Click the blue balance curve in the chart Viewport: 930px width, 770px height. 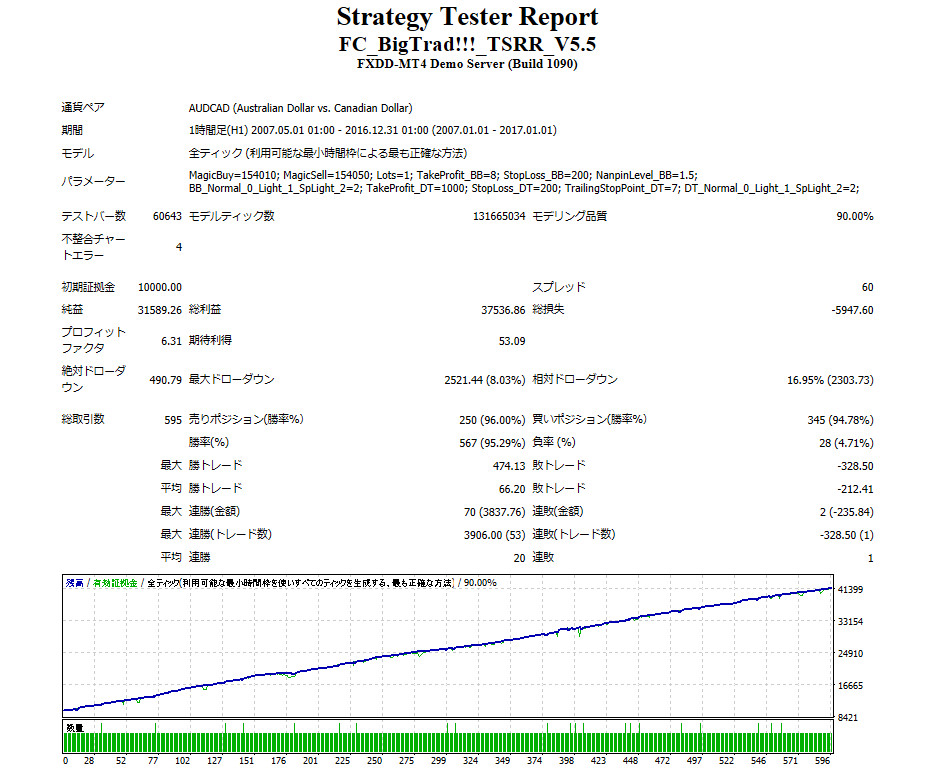tap(448, 649)
